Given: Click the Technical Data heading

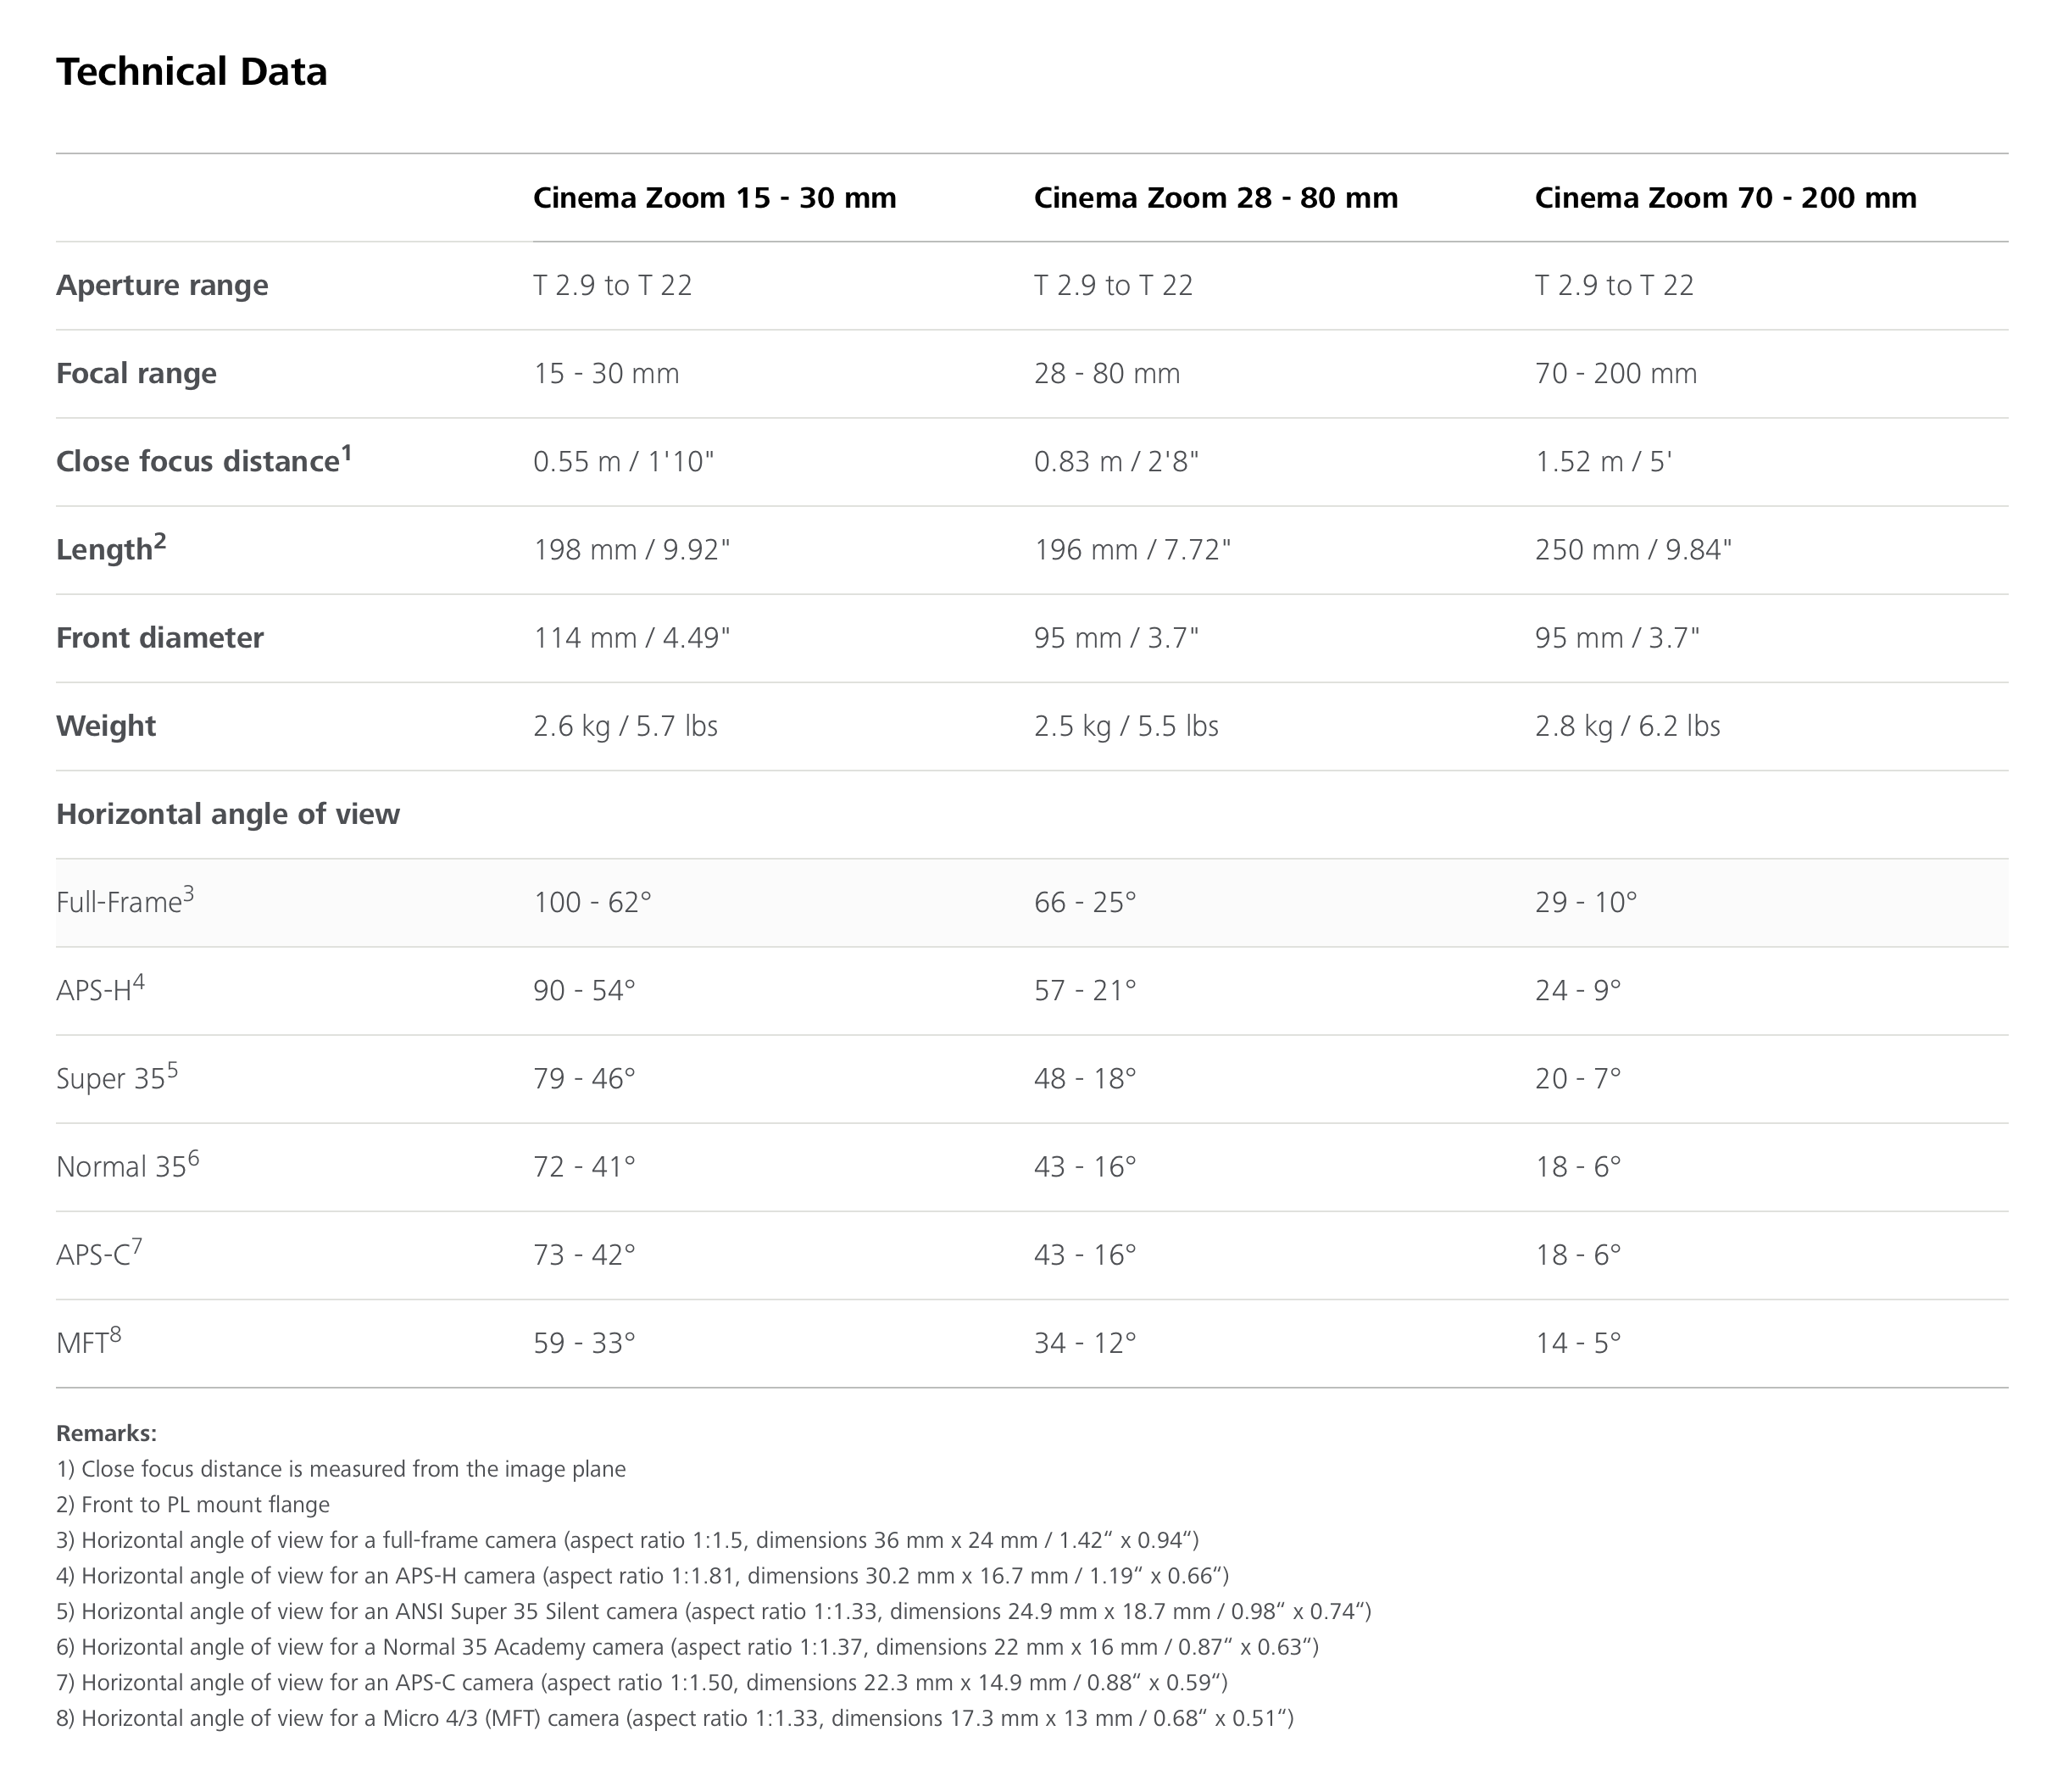Looking at the screenshot, I should point(191,72).
